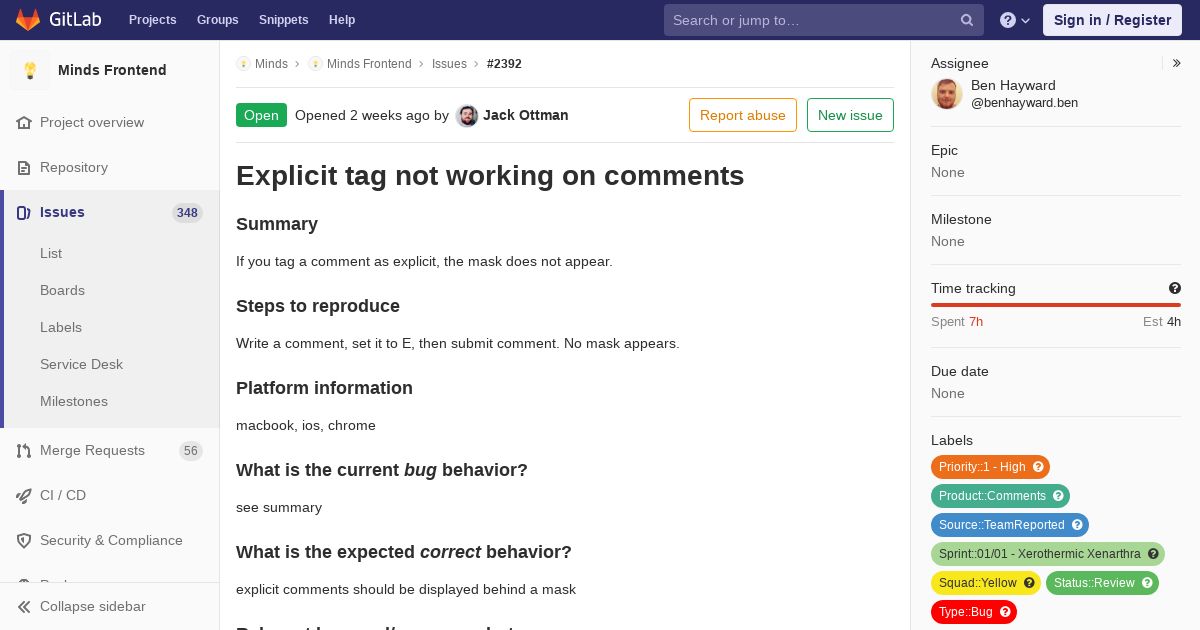Click the red time tracking progress bar

point(1056,305)
